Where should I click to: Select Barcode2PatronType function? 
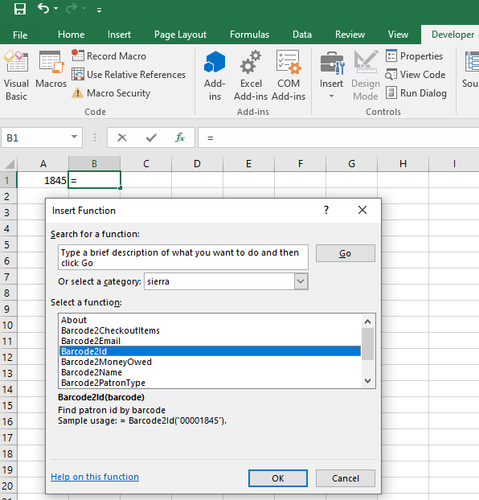point(210,383)
